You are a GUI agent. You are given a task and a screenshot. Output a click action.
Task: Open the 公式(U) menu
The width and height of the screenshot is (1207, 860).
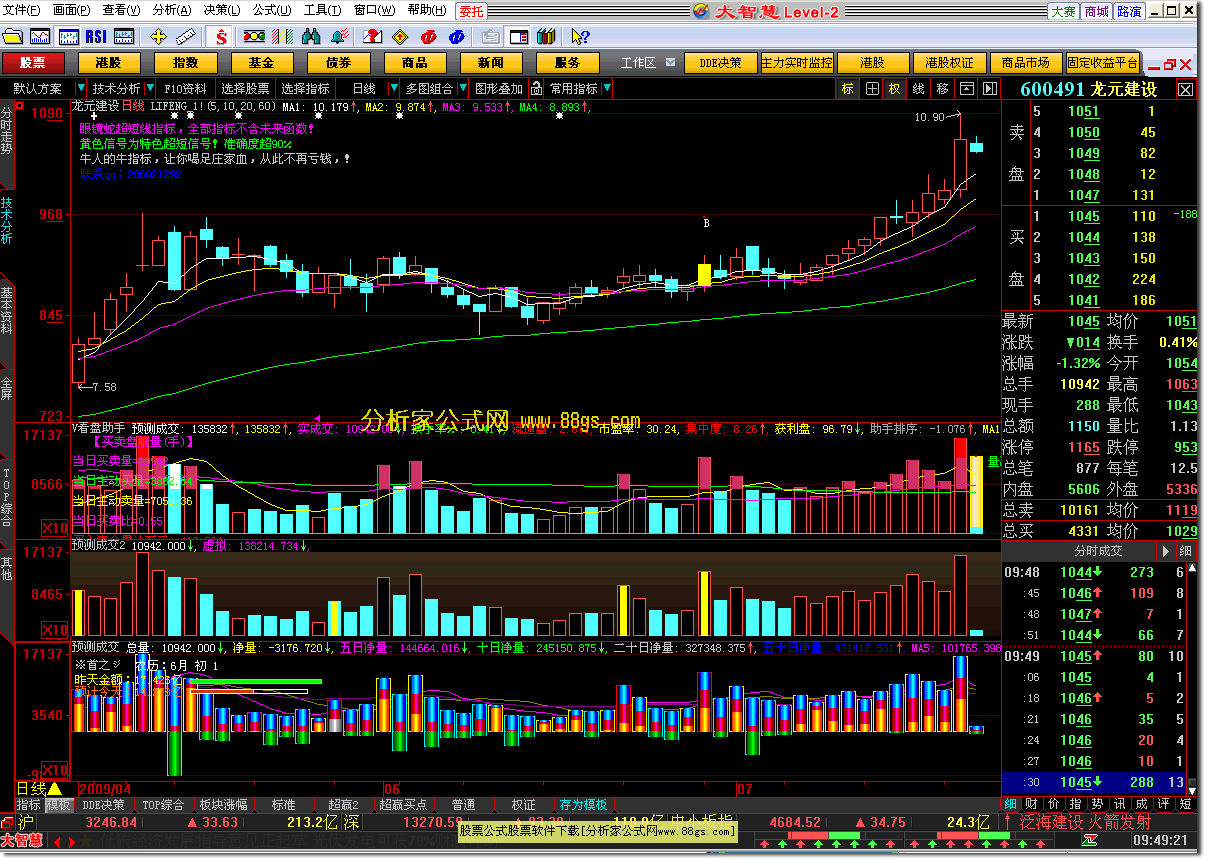pos(271,10)
